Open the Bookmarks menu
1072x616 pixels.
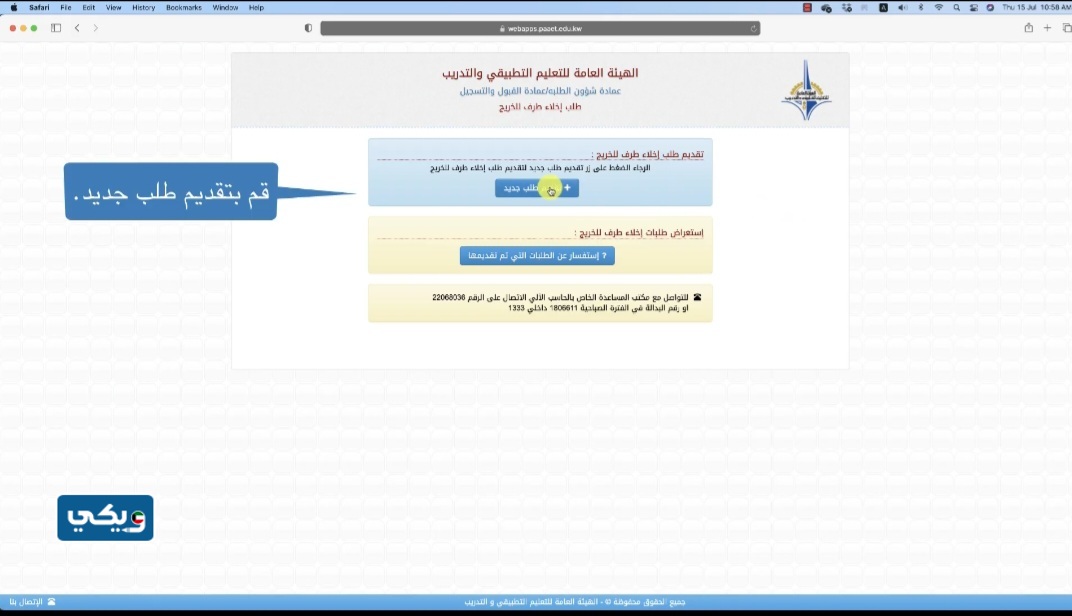[183, 7]
